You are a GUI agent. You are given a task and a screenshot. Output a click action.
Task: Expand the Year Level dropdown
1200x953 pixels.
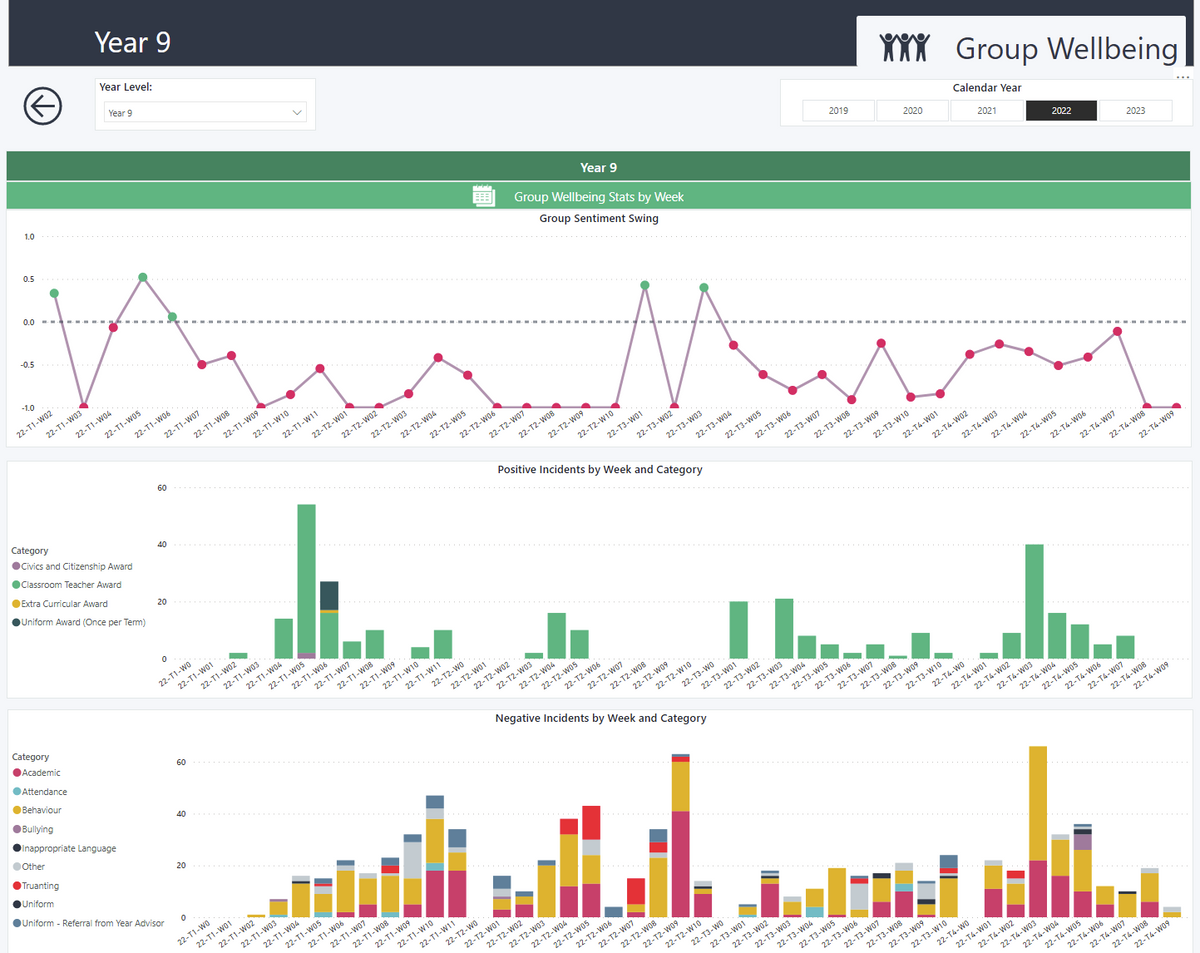[205, 113]
